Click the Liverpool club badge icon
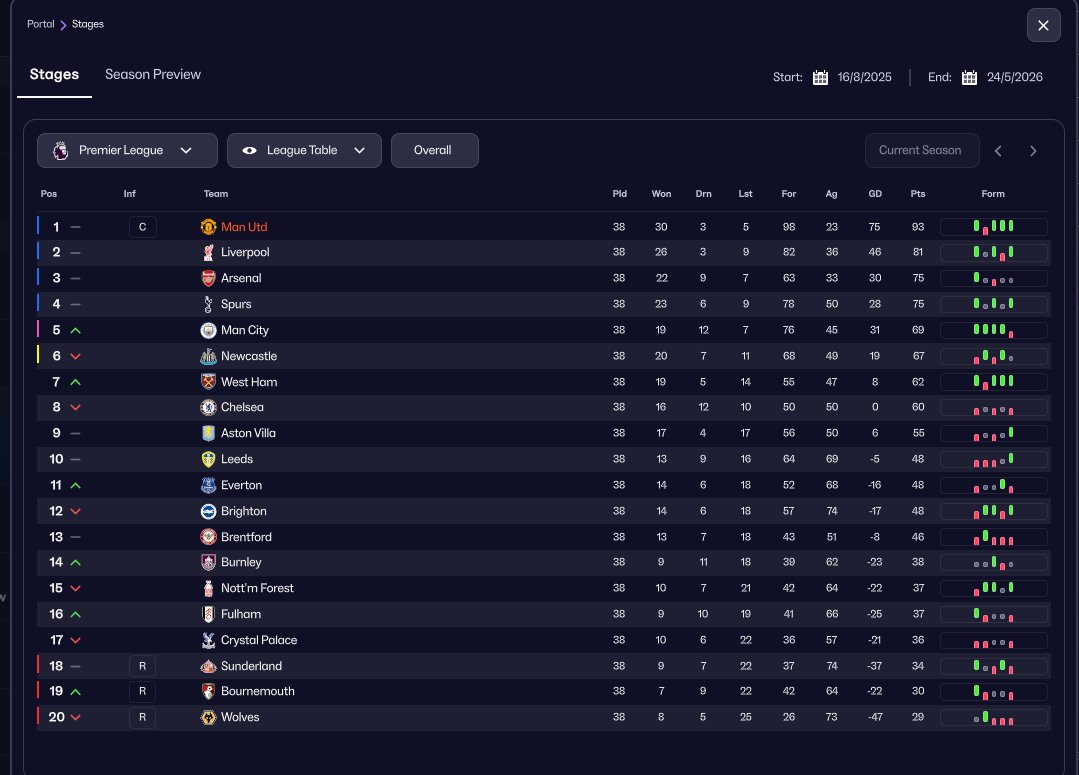1079x775 pixels. (208, 253)
